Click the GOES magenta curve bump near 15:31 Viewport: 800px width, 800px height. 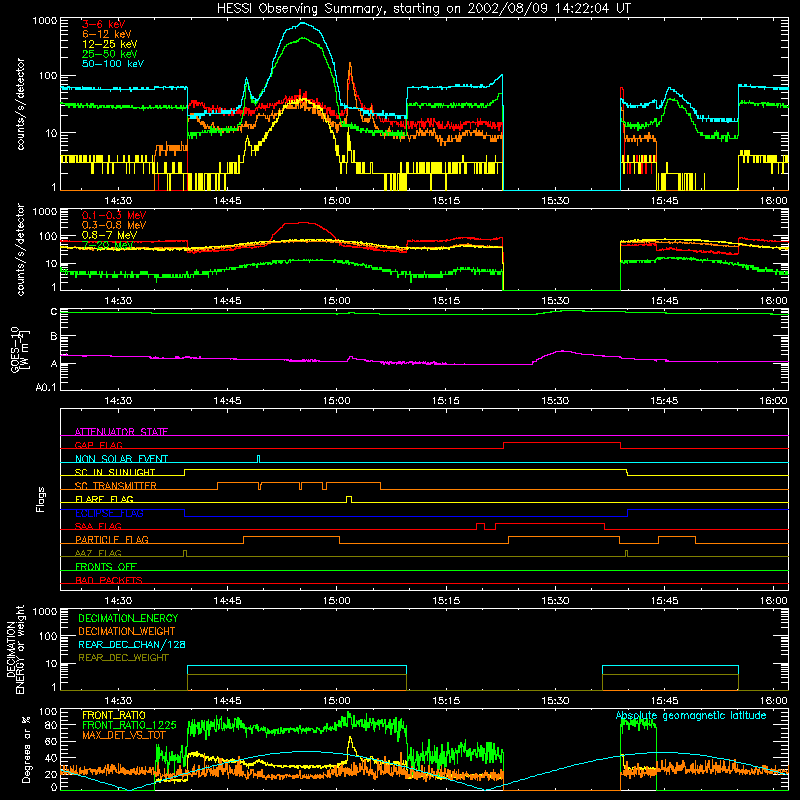[562, 351]
